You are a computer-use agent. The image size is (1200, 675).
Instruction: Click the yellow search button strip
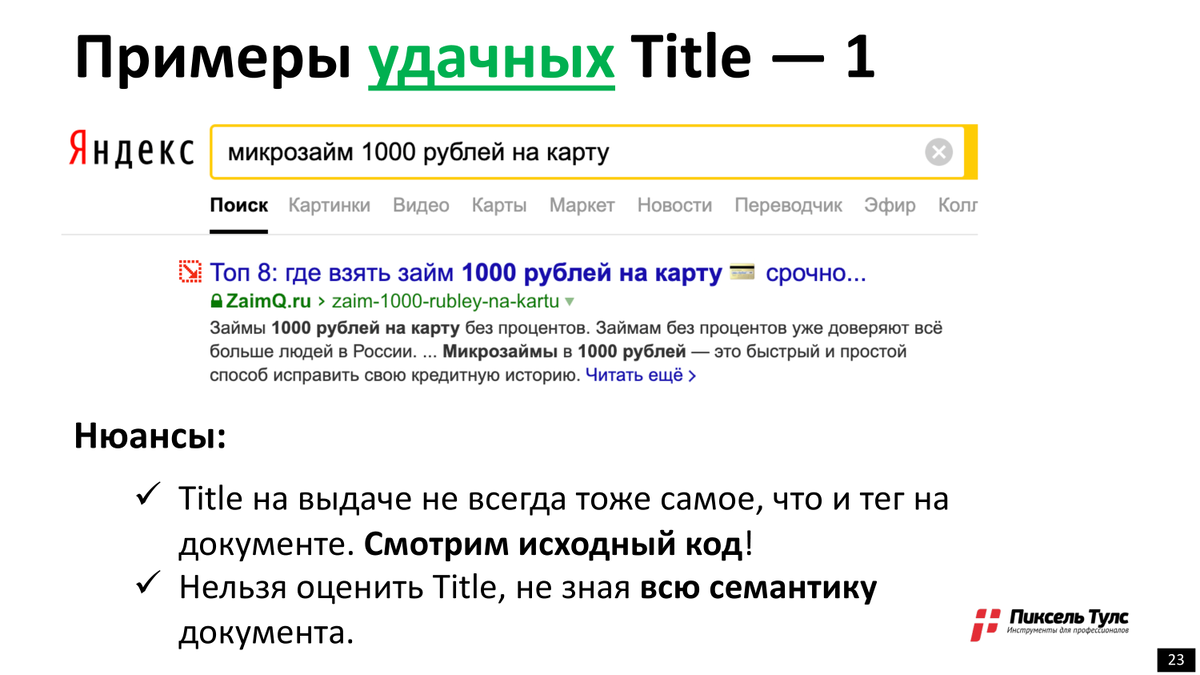tap(972, 150)
